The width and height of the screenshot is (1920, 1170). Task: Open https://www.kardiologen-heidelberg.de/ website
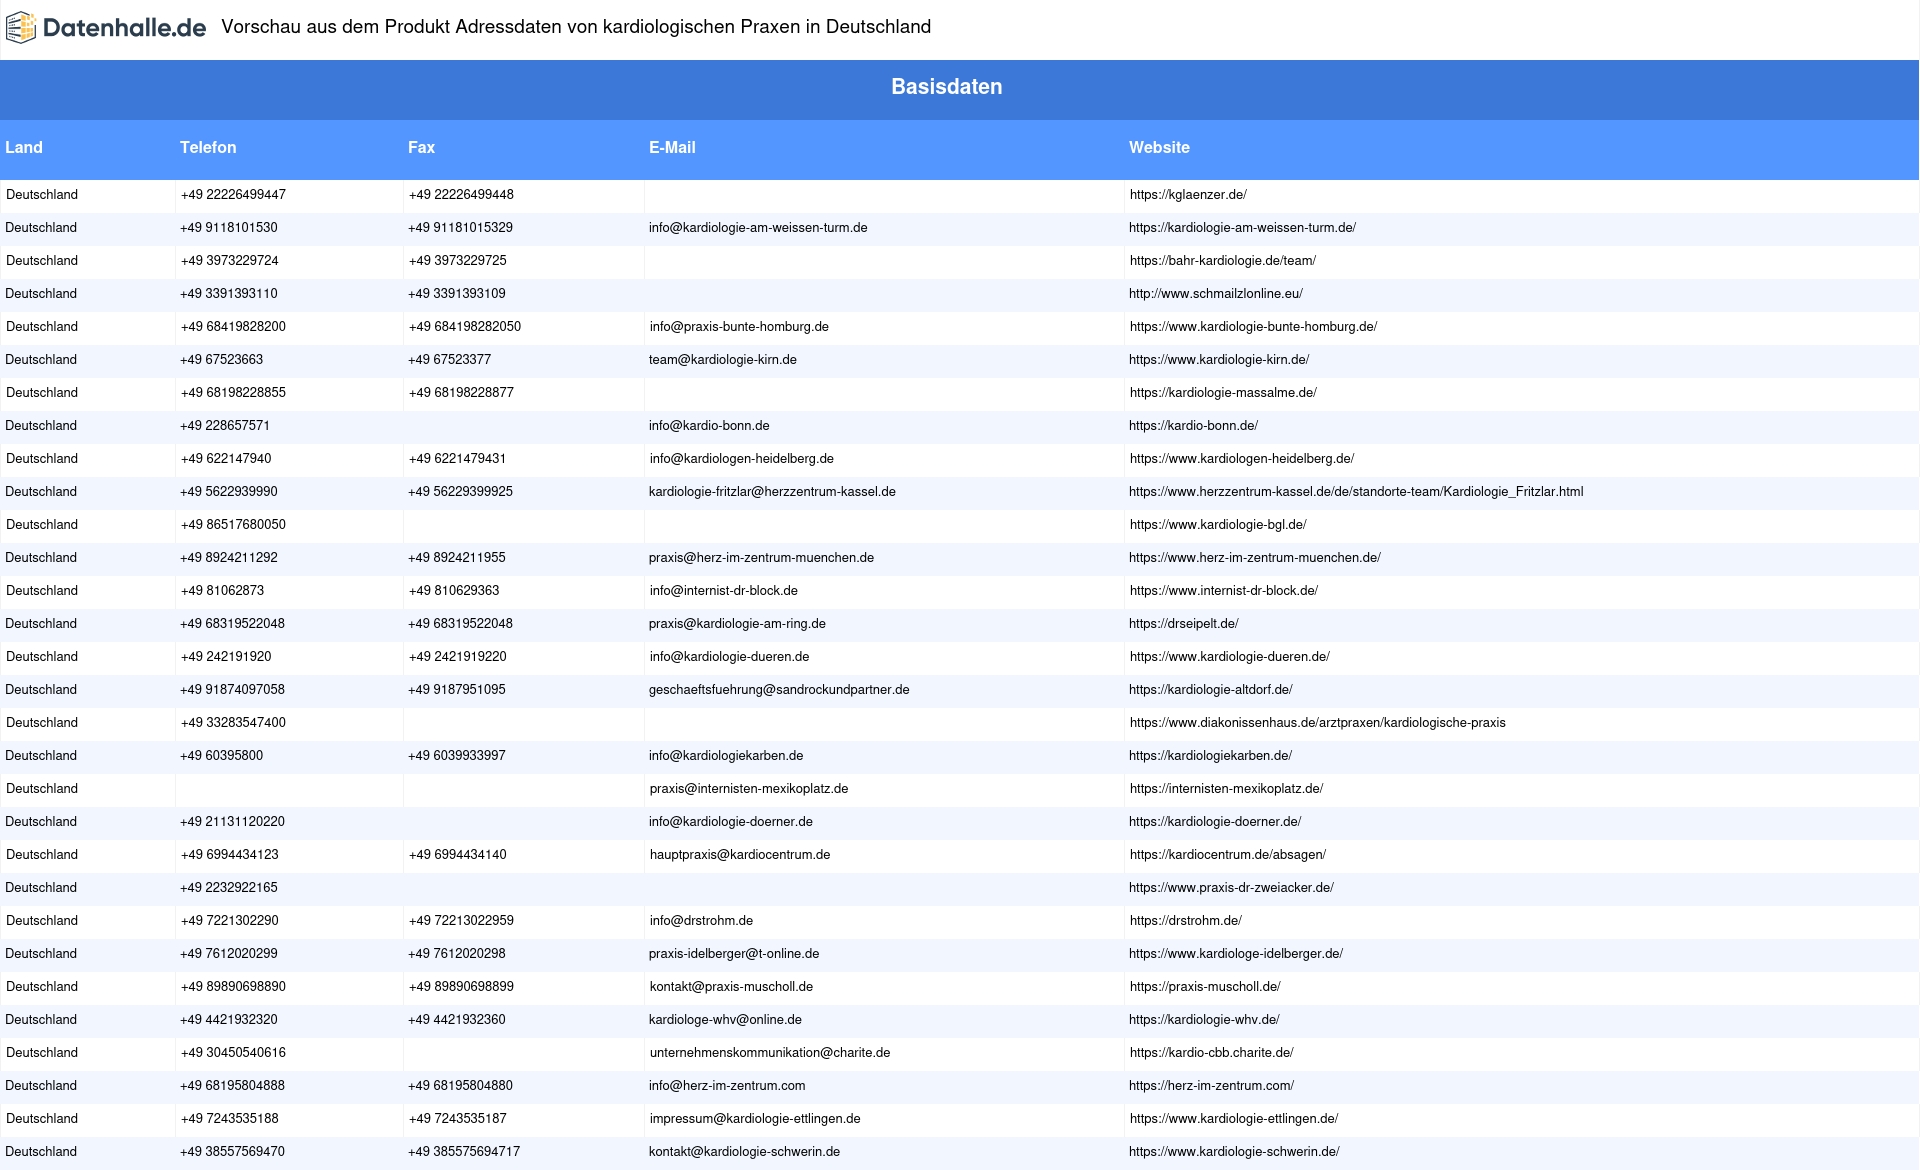pos(1242,459)
